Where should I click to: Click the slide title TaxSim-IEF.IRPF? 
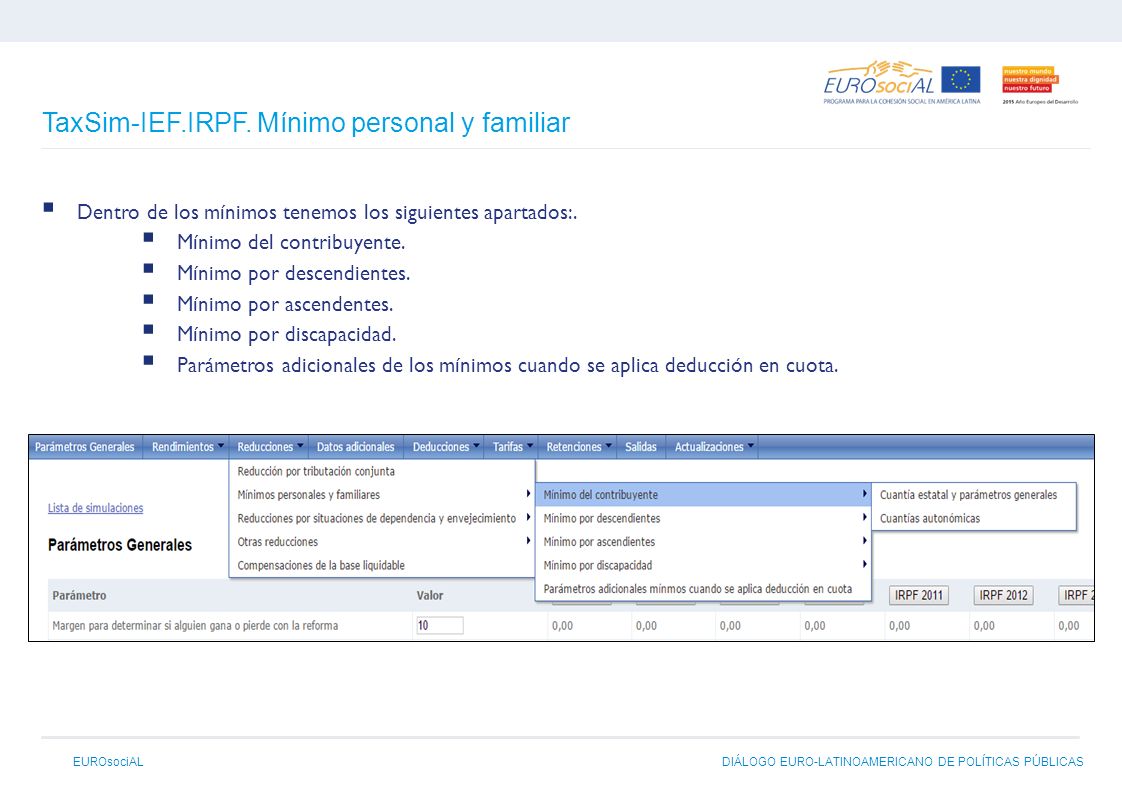click(306, 122)
